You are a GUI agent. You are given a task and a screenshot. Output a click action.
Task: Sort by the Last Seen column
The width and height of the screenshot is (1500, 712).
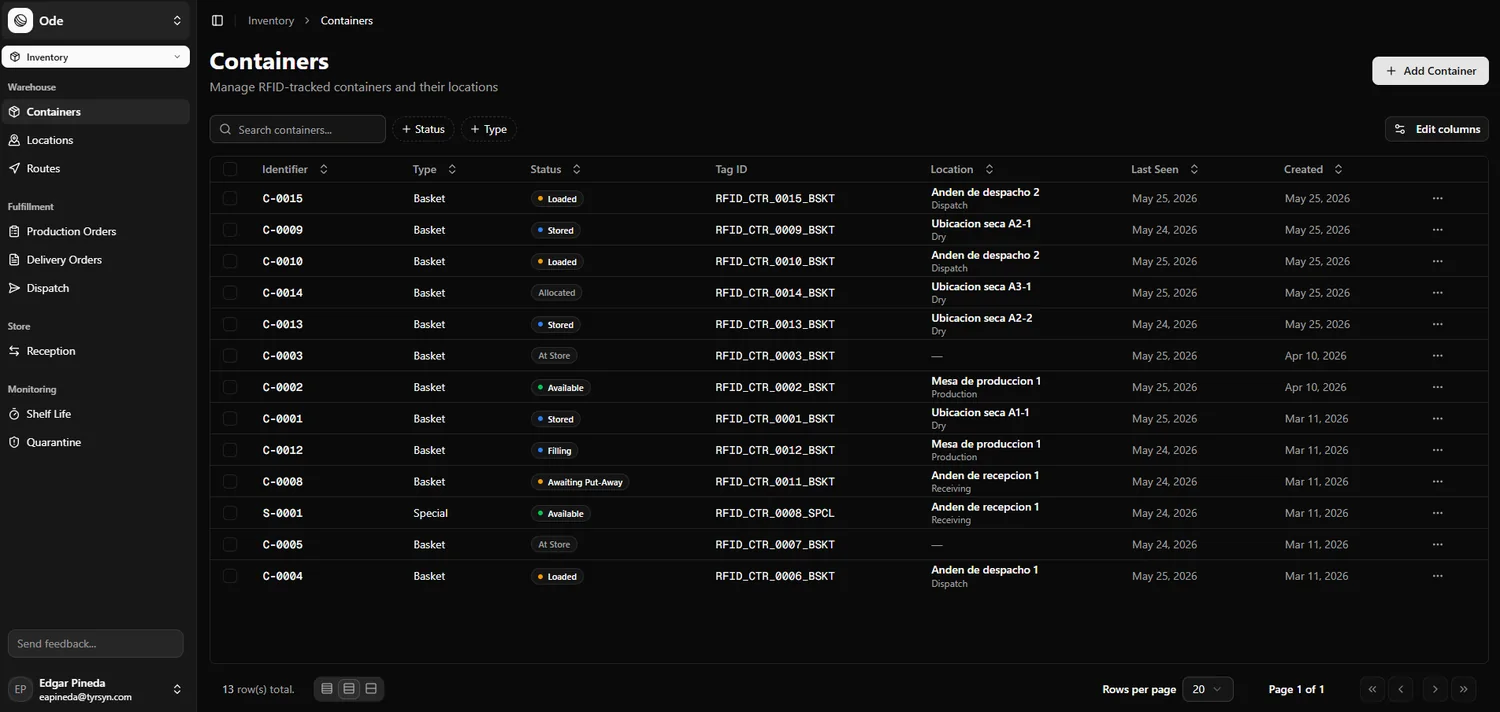tap(1165, 169)
